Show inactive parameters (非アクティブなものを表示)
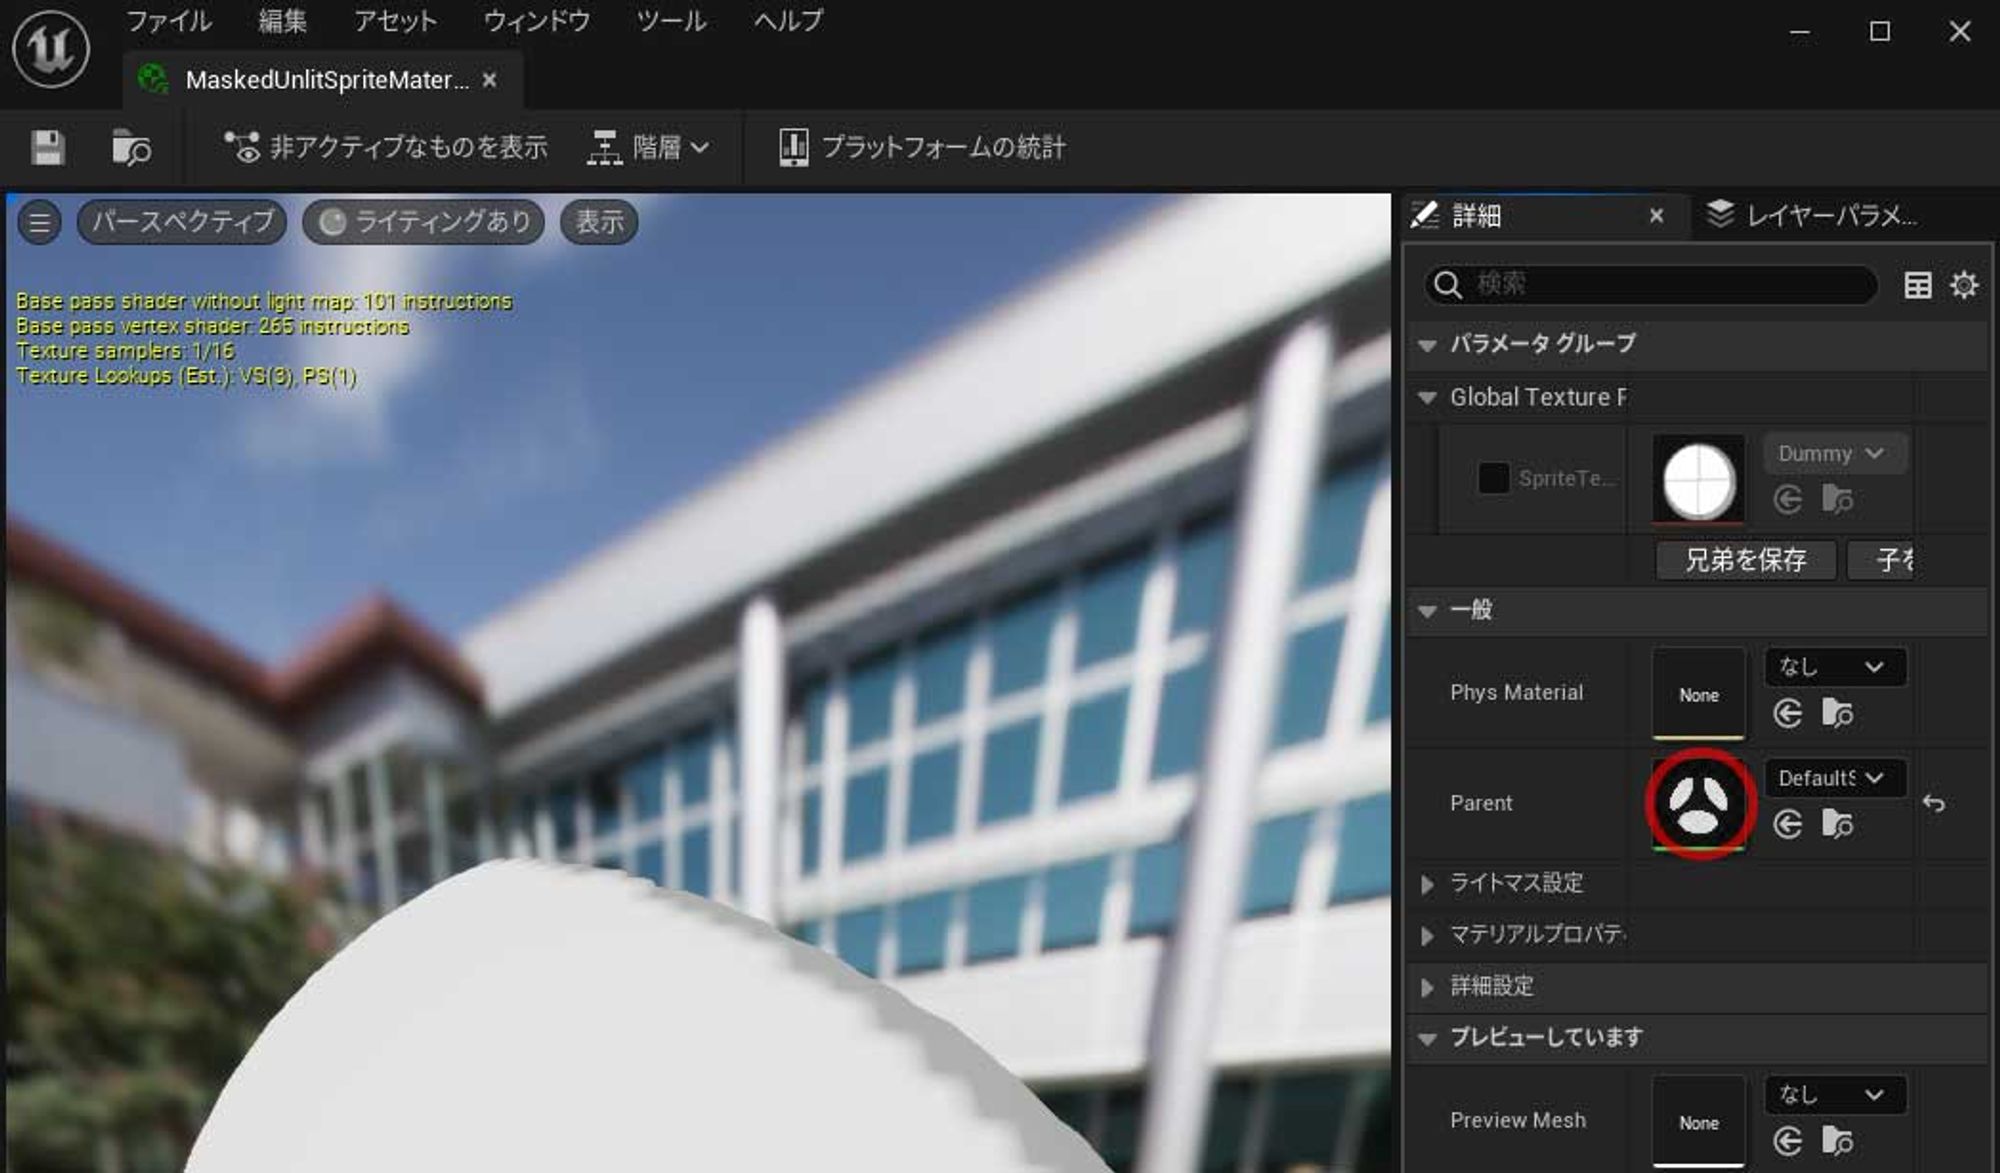 tap(386, 148)
